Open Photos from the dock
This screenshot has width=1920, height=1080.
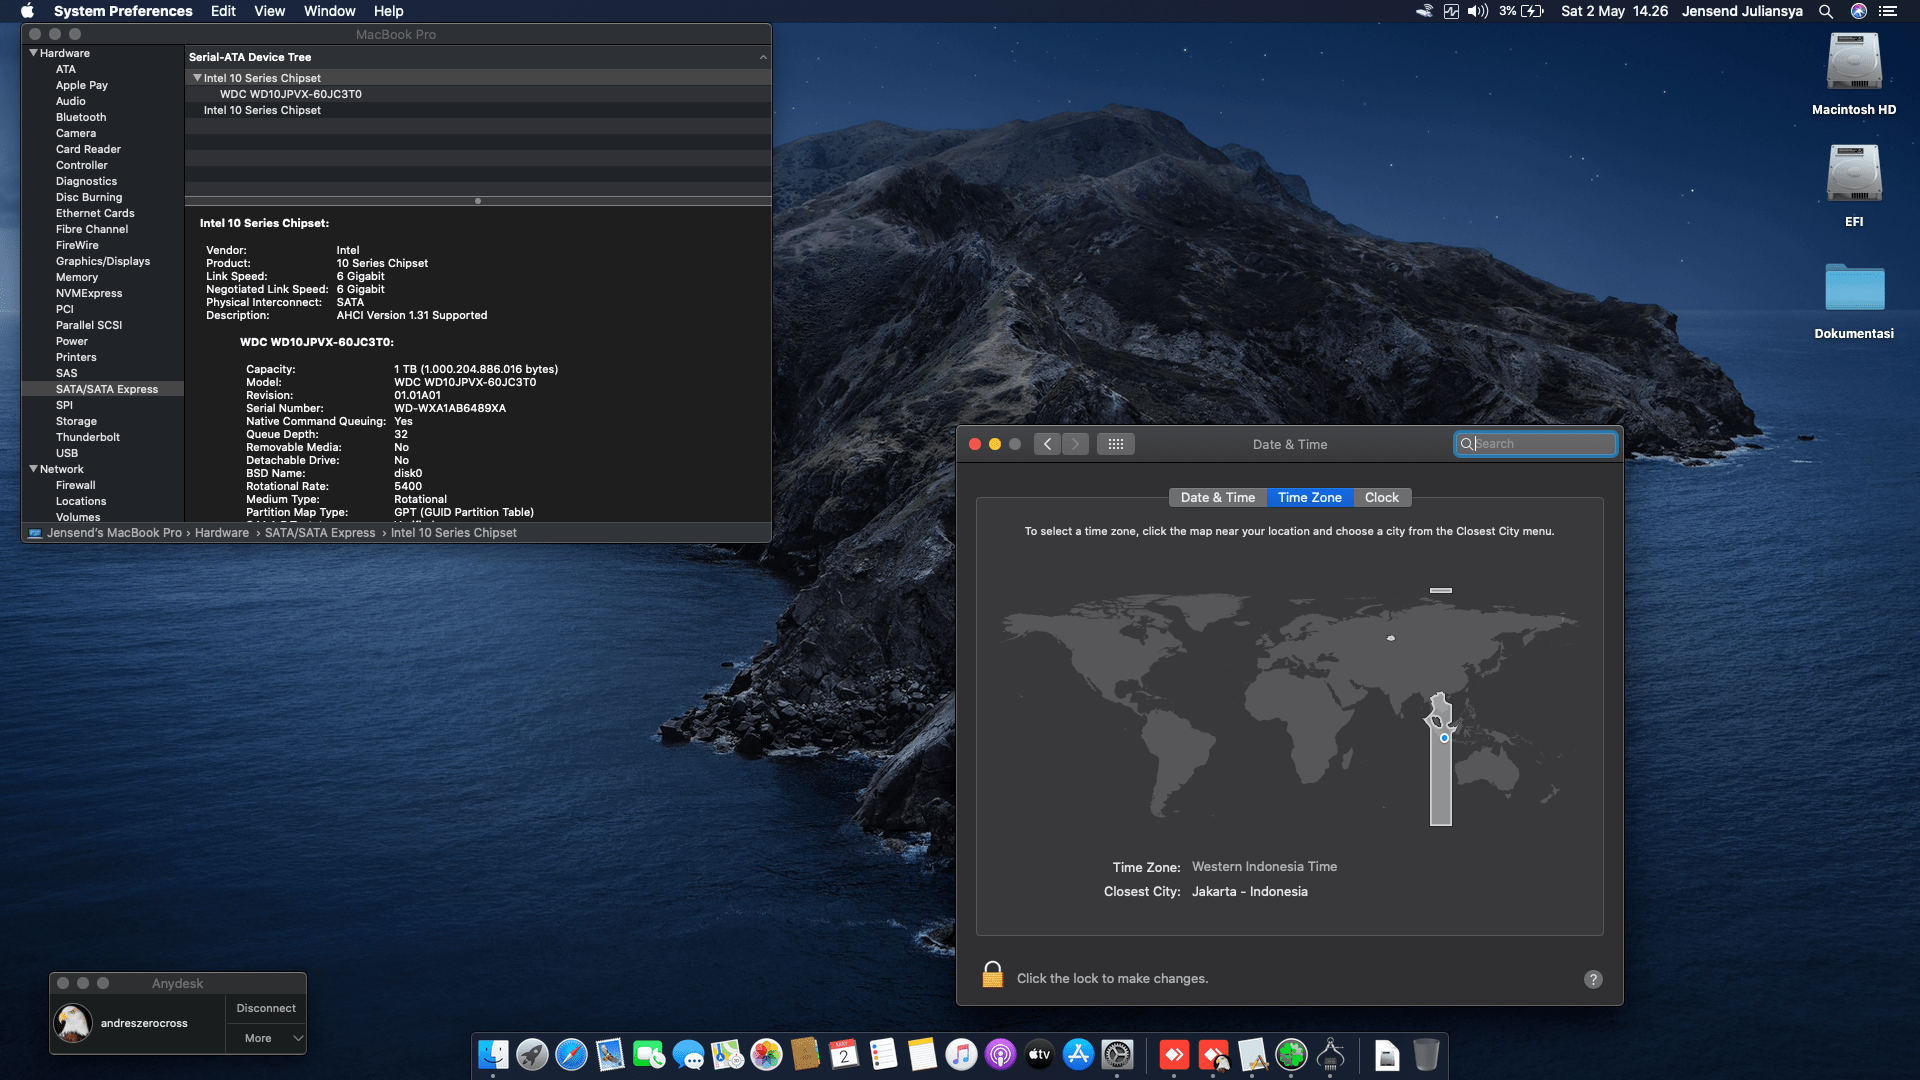coord(766,1055)
